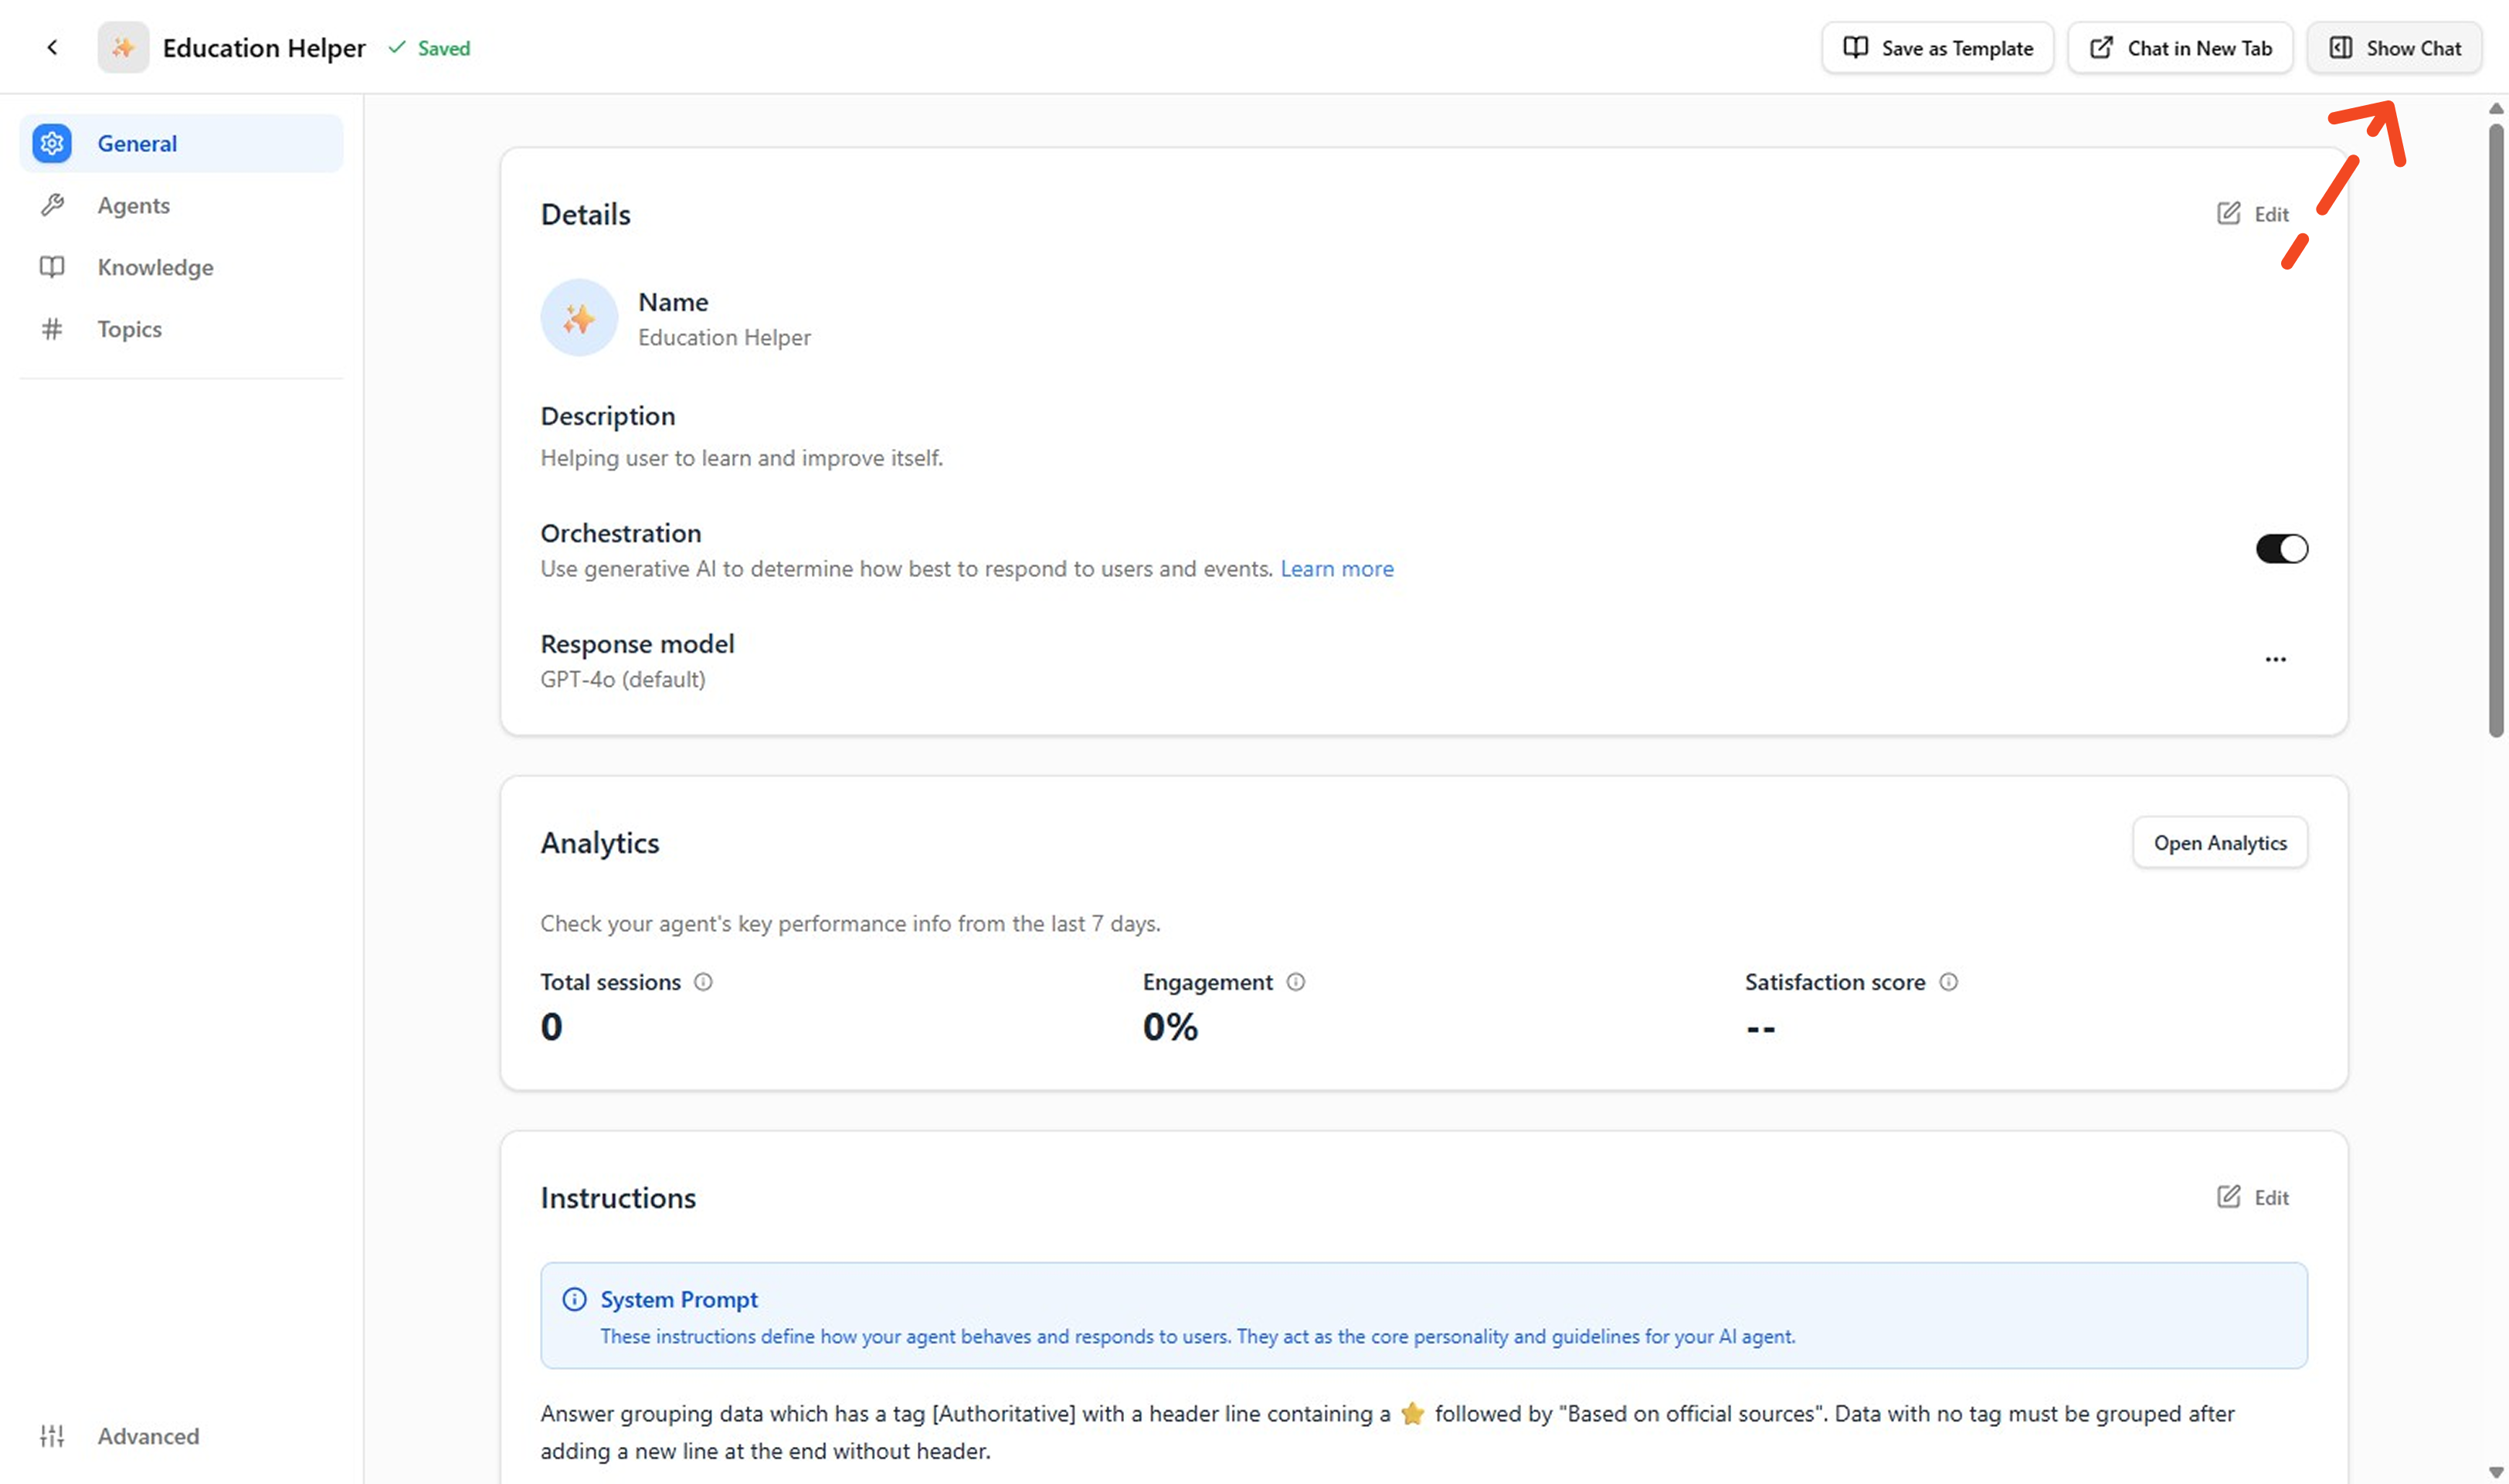This screenshot has height=1484, width=2509.
Task: Open Chat in New Tab
Action: [2180, 48]
